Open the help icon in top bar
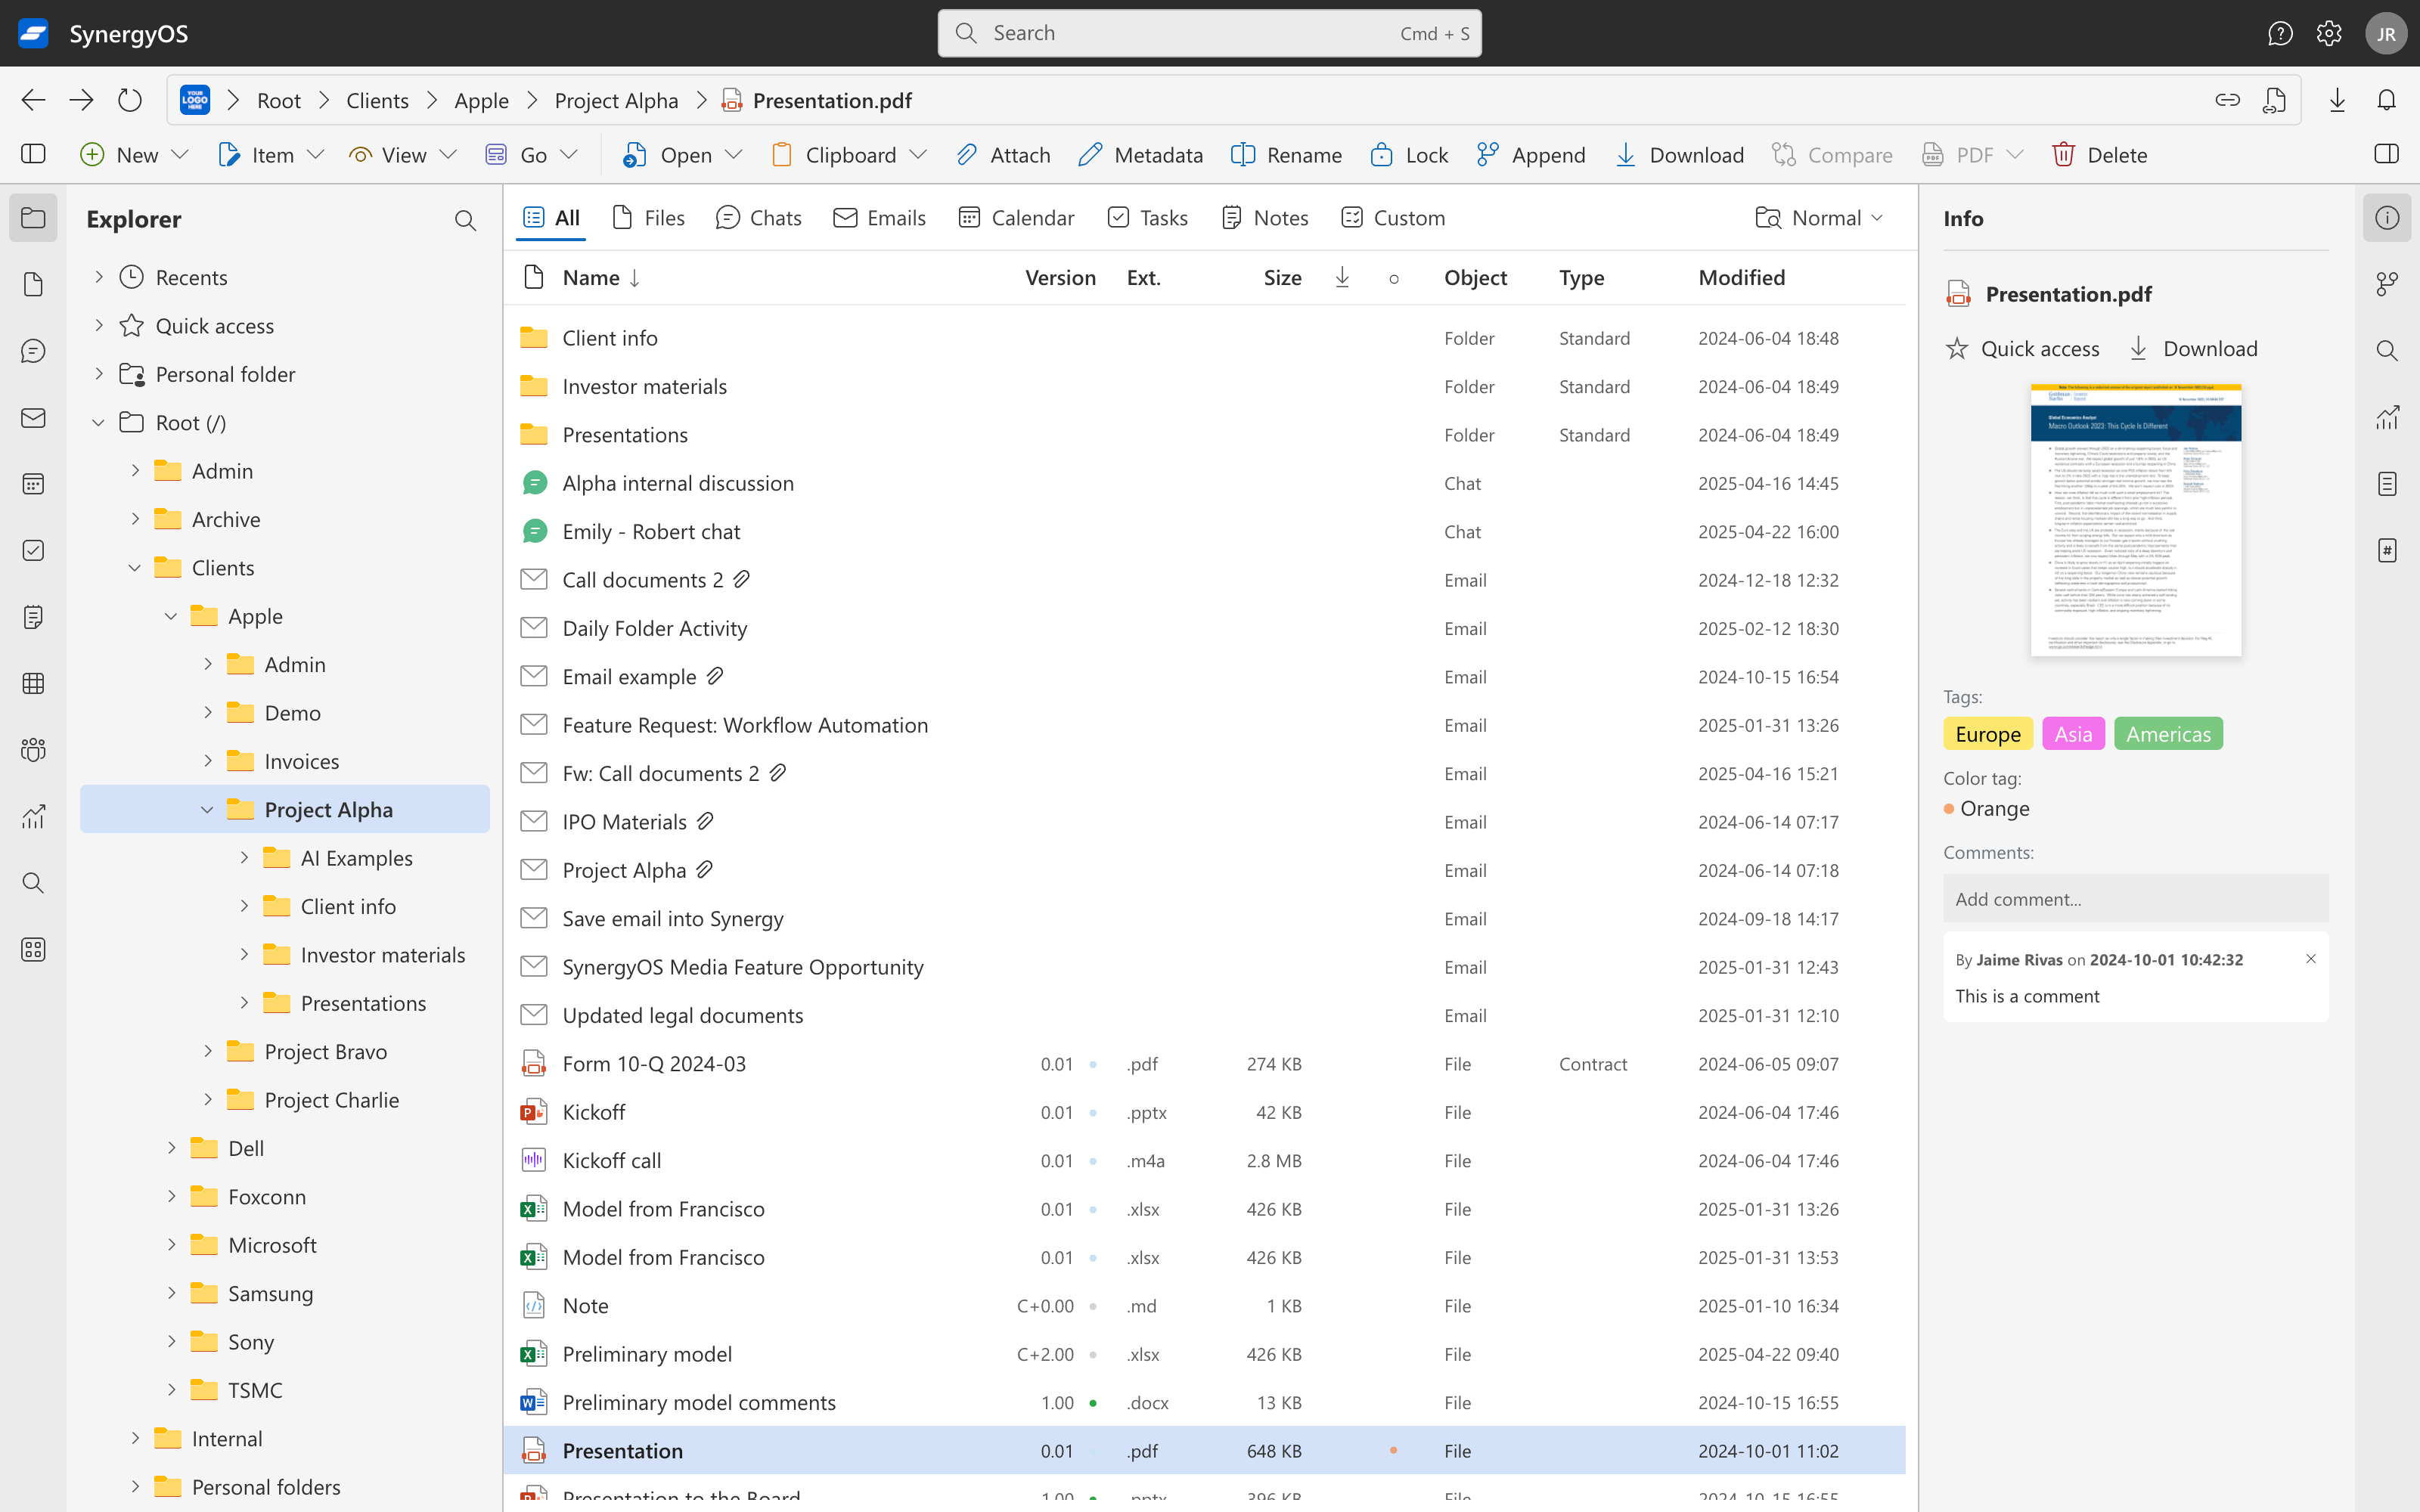The image size is (2420, 1512). click(2280, 34)
